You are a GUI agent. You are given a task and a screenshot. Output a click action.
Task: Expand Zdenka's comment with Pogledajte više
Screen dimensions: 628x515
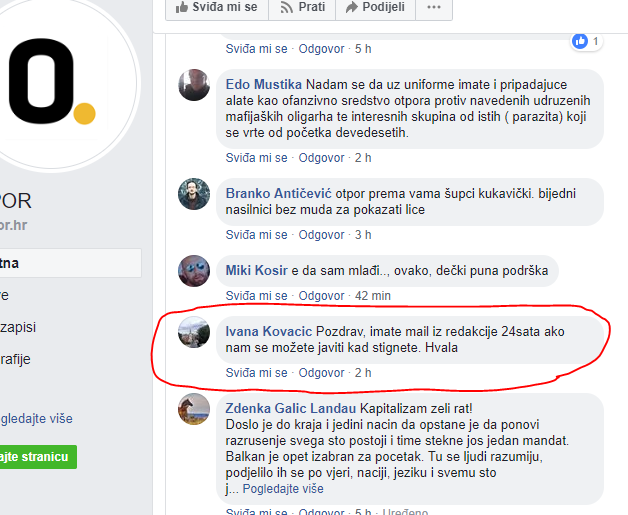pyautogui.click(x=283, y=489)
